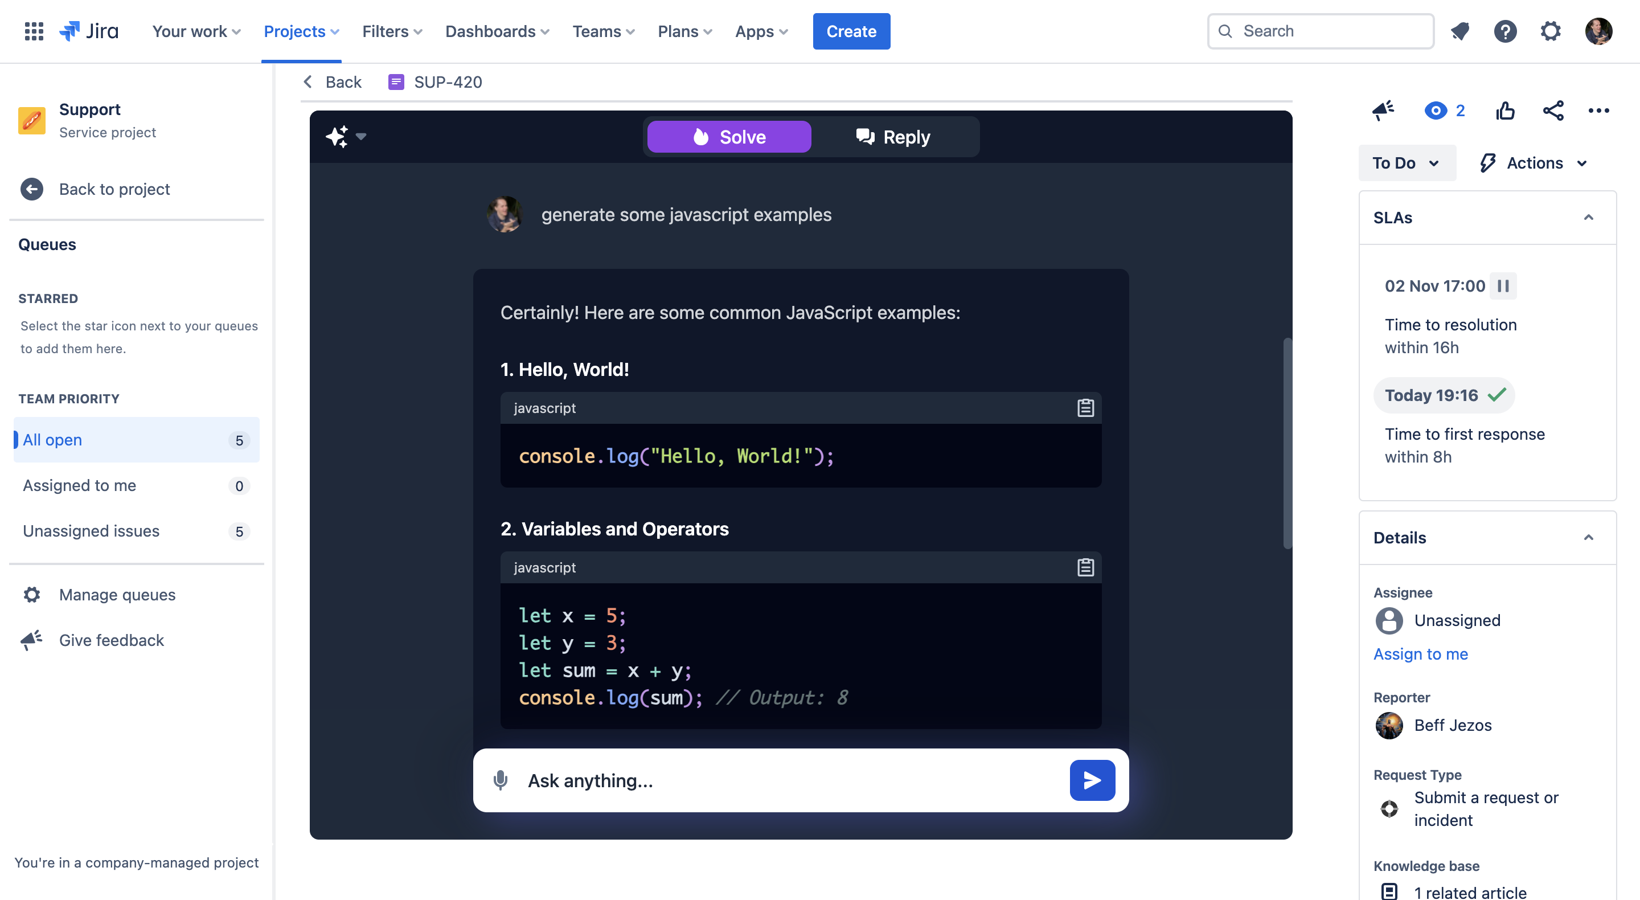Click Give feedback in sidebar
This screenshot has width=1640, height=900.
coord(111,640)
